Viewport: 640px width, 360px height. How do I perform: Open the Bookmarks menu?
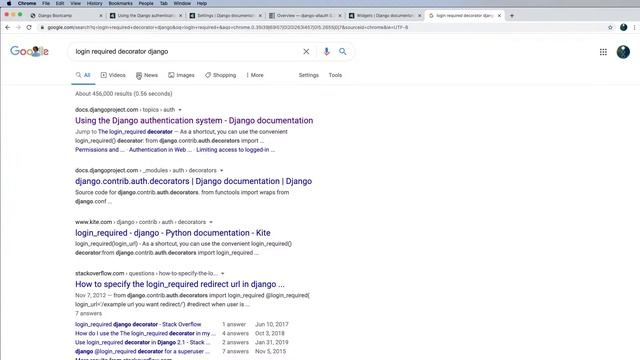[120, 3]
